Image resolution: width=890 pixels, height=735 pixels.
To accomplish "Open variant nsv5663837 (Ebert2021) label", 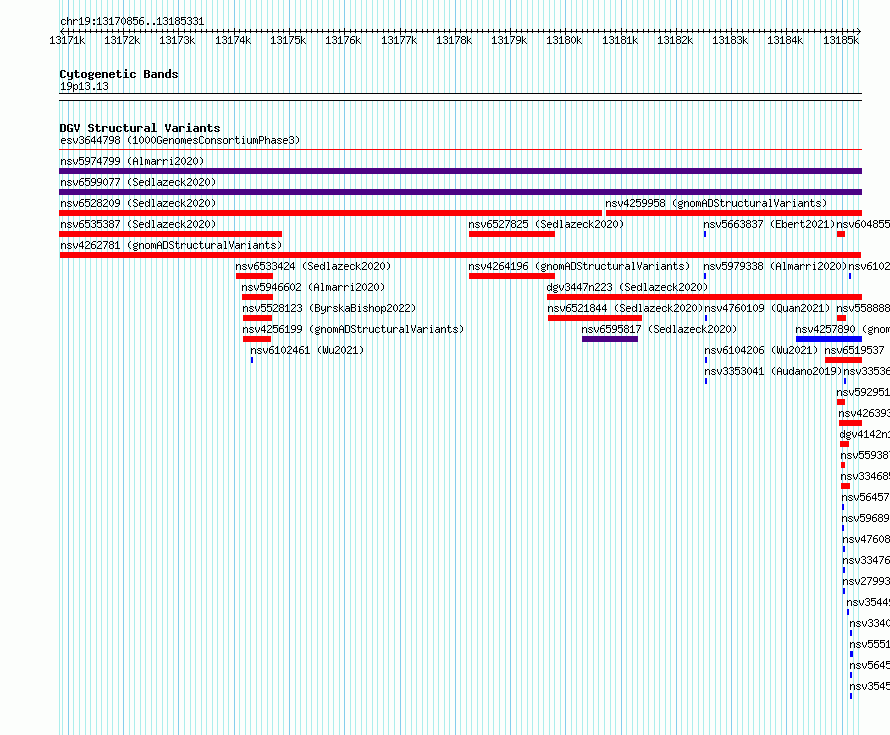I will pyautogui.click(x=769, y=224).
